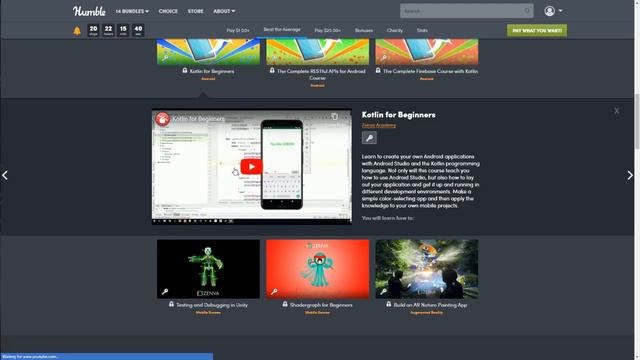This screenshot has height=360, width=640.
Task: Jump to Beat the Average tab
Action: click(x=282, y=29)
